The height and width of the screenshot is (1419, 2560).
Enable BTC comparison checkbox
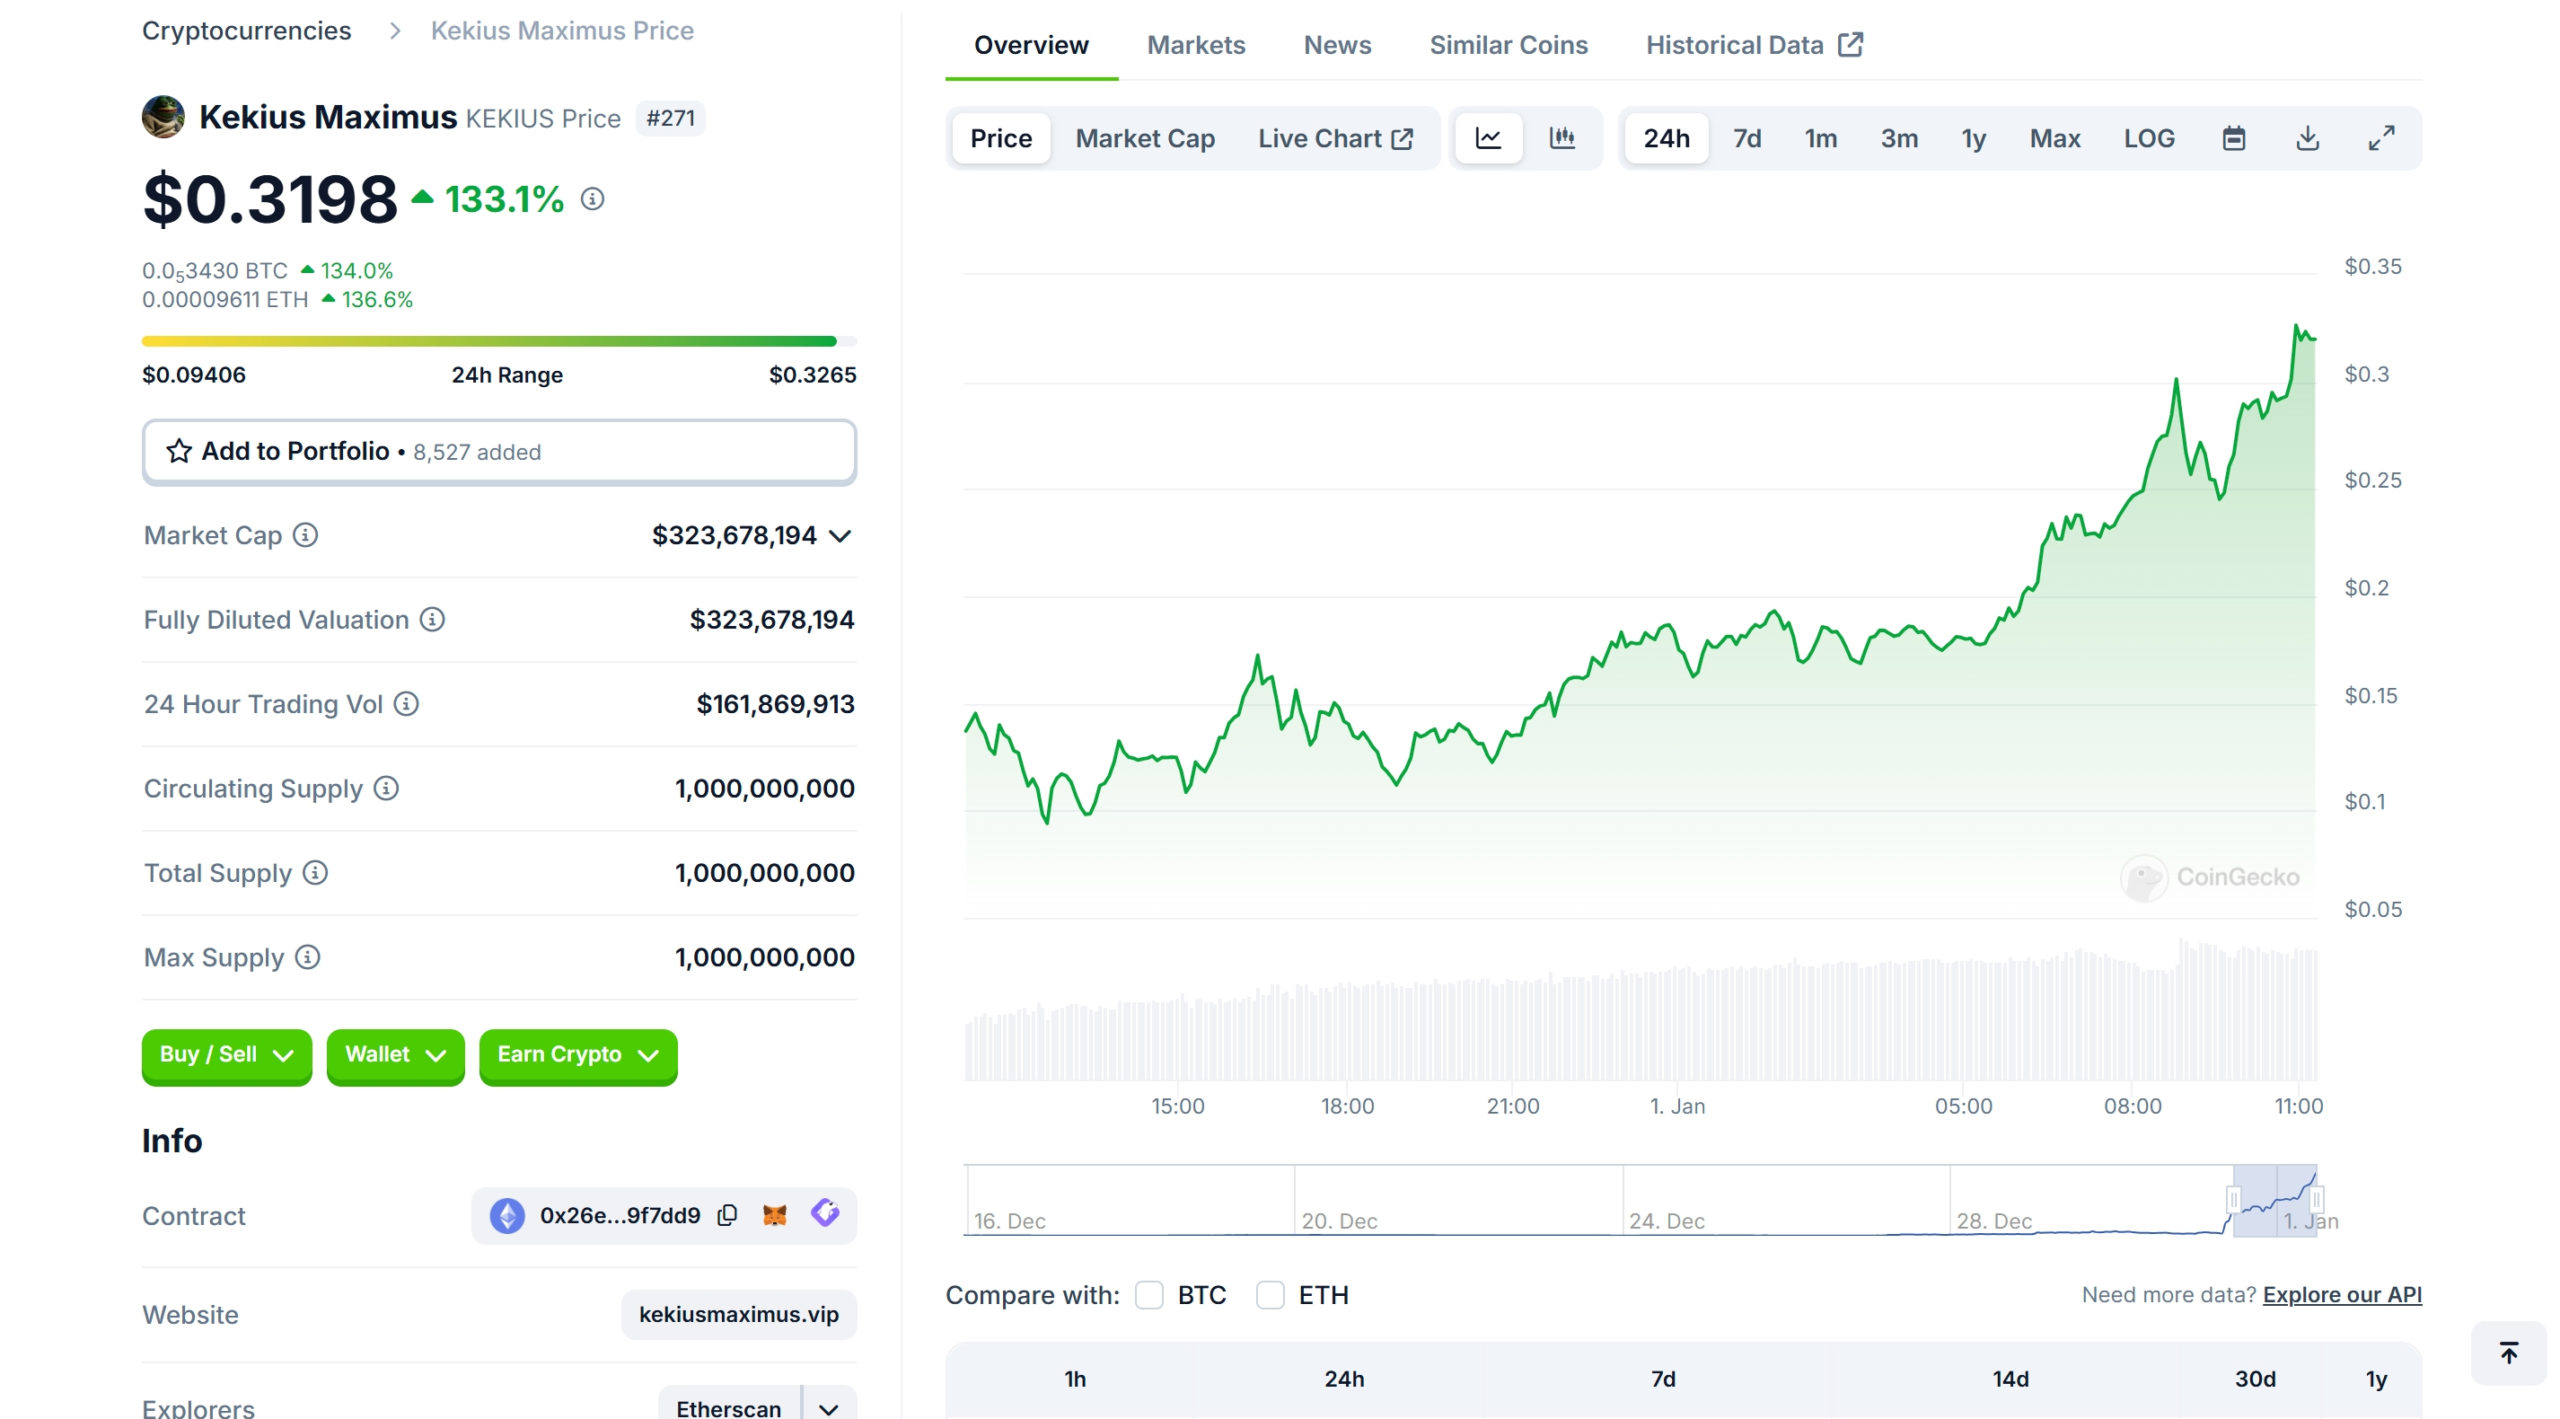point(1149,1295)
